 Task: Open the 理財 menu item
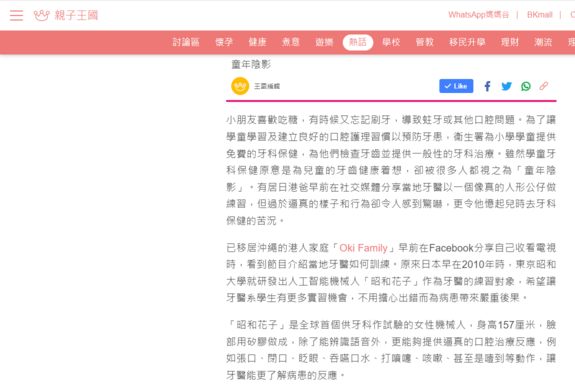coord(510,42)
